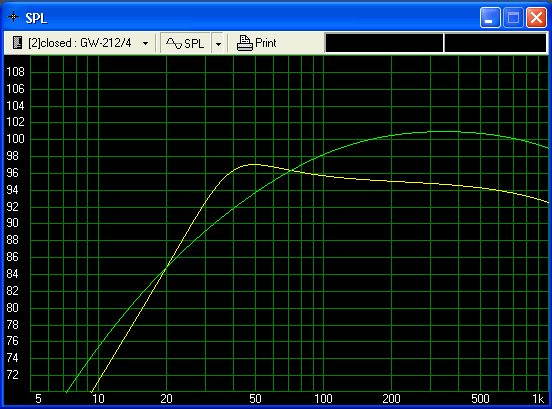Click the yellow curve peak near 50 Hz

(254, 164)
